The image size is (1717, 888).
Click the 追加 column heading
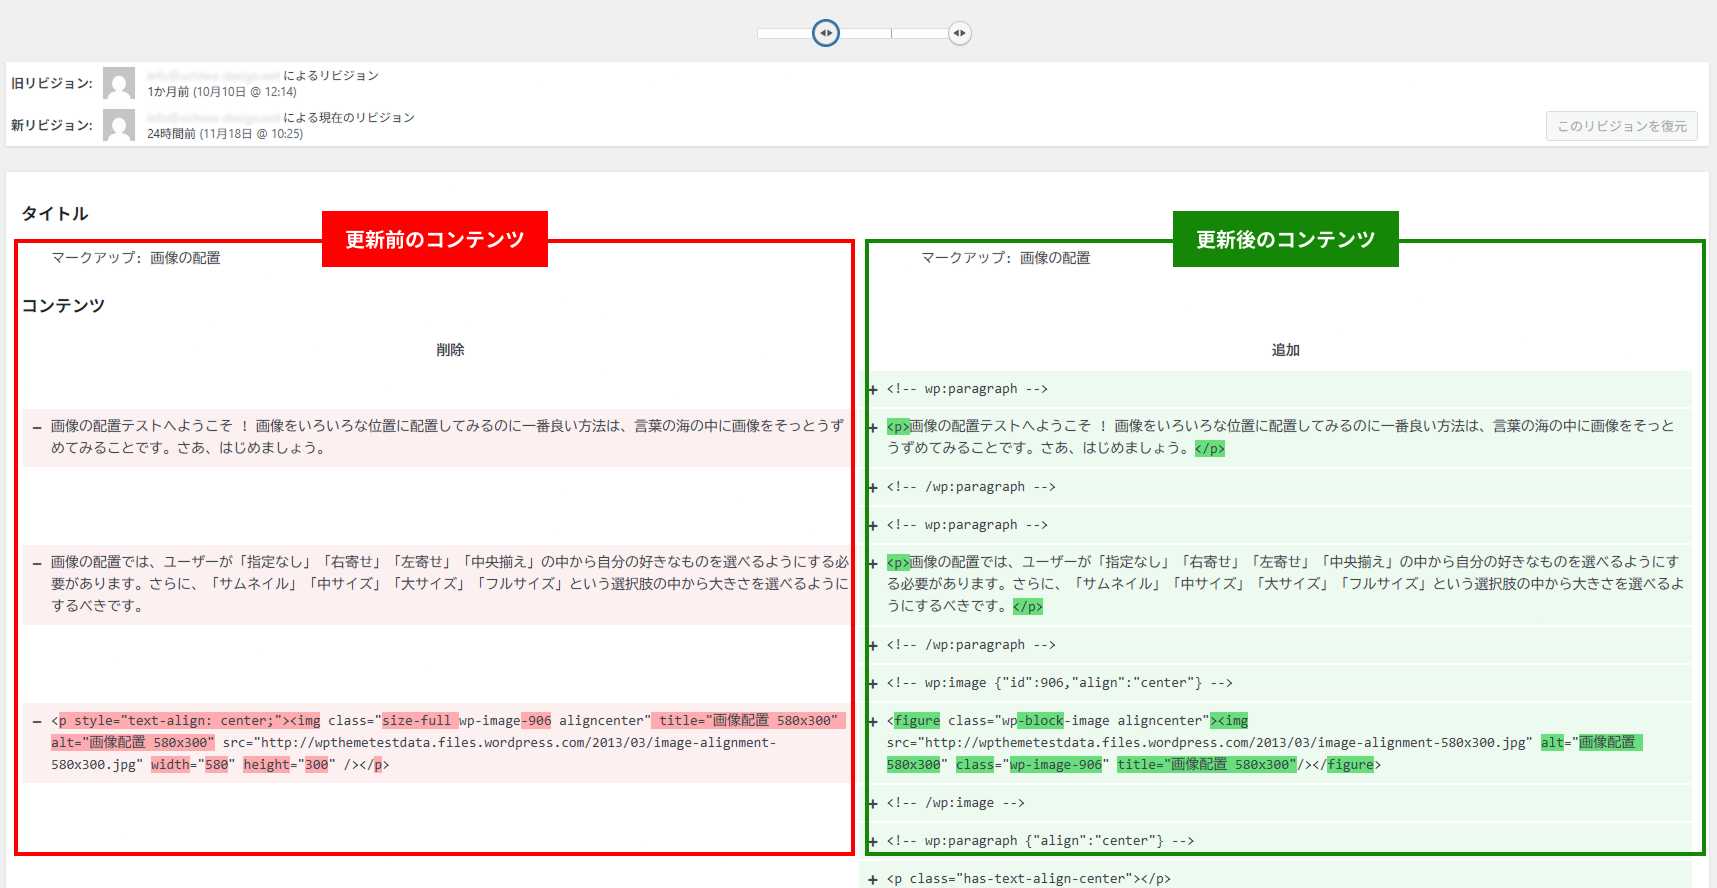[x=1285, y=350]
